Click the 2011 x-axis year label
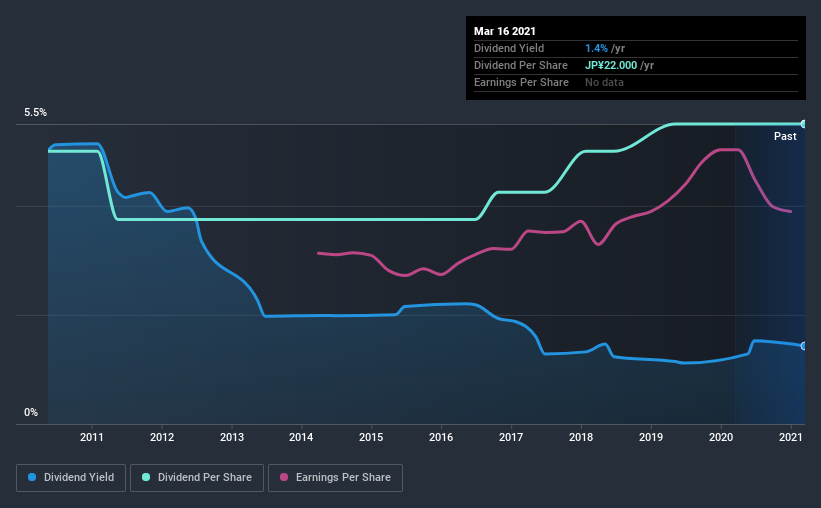This screenshot has height=508, width=821. tap(92, 437)
